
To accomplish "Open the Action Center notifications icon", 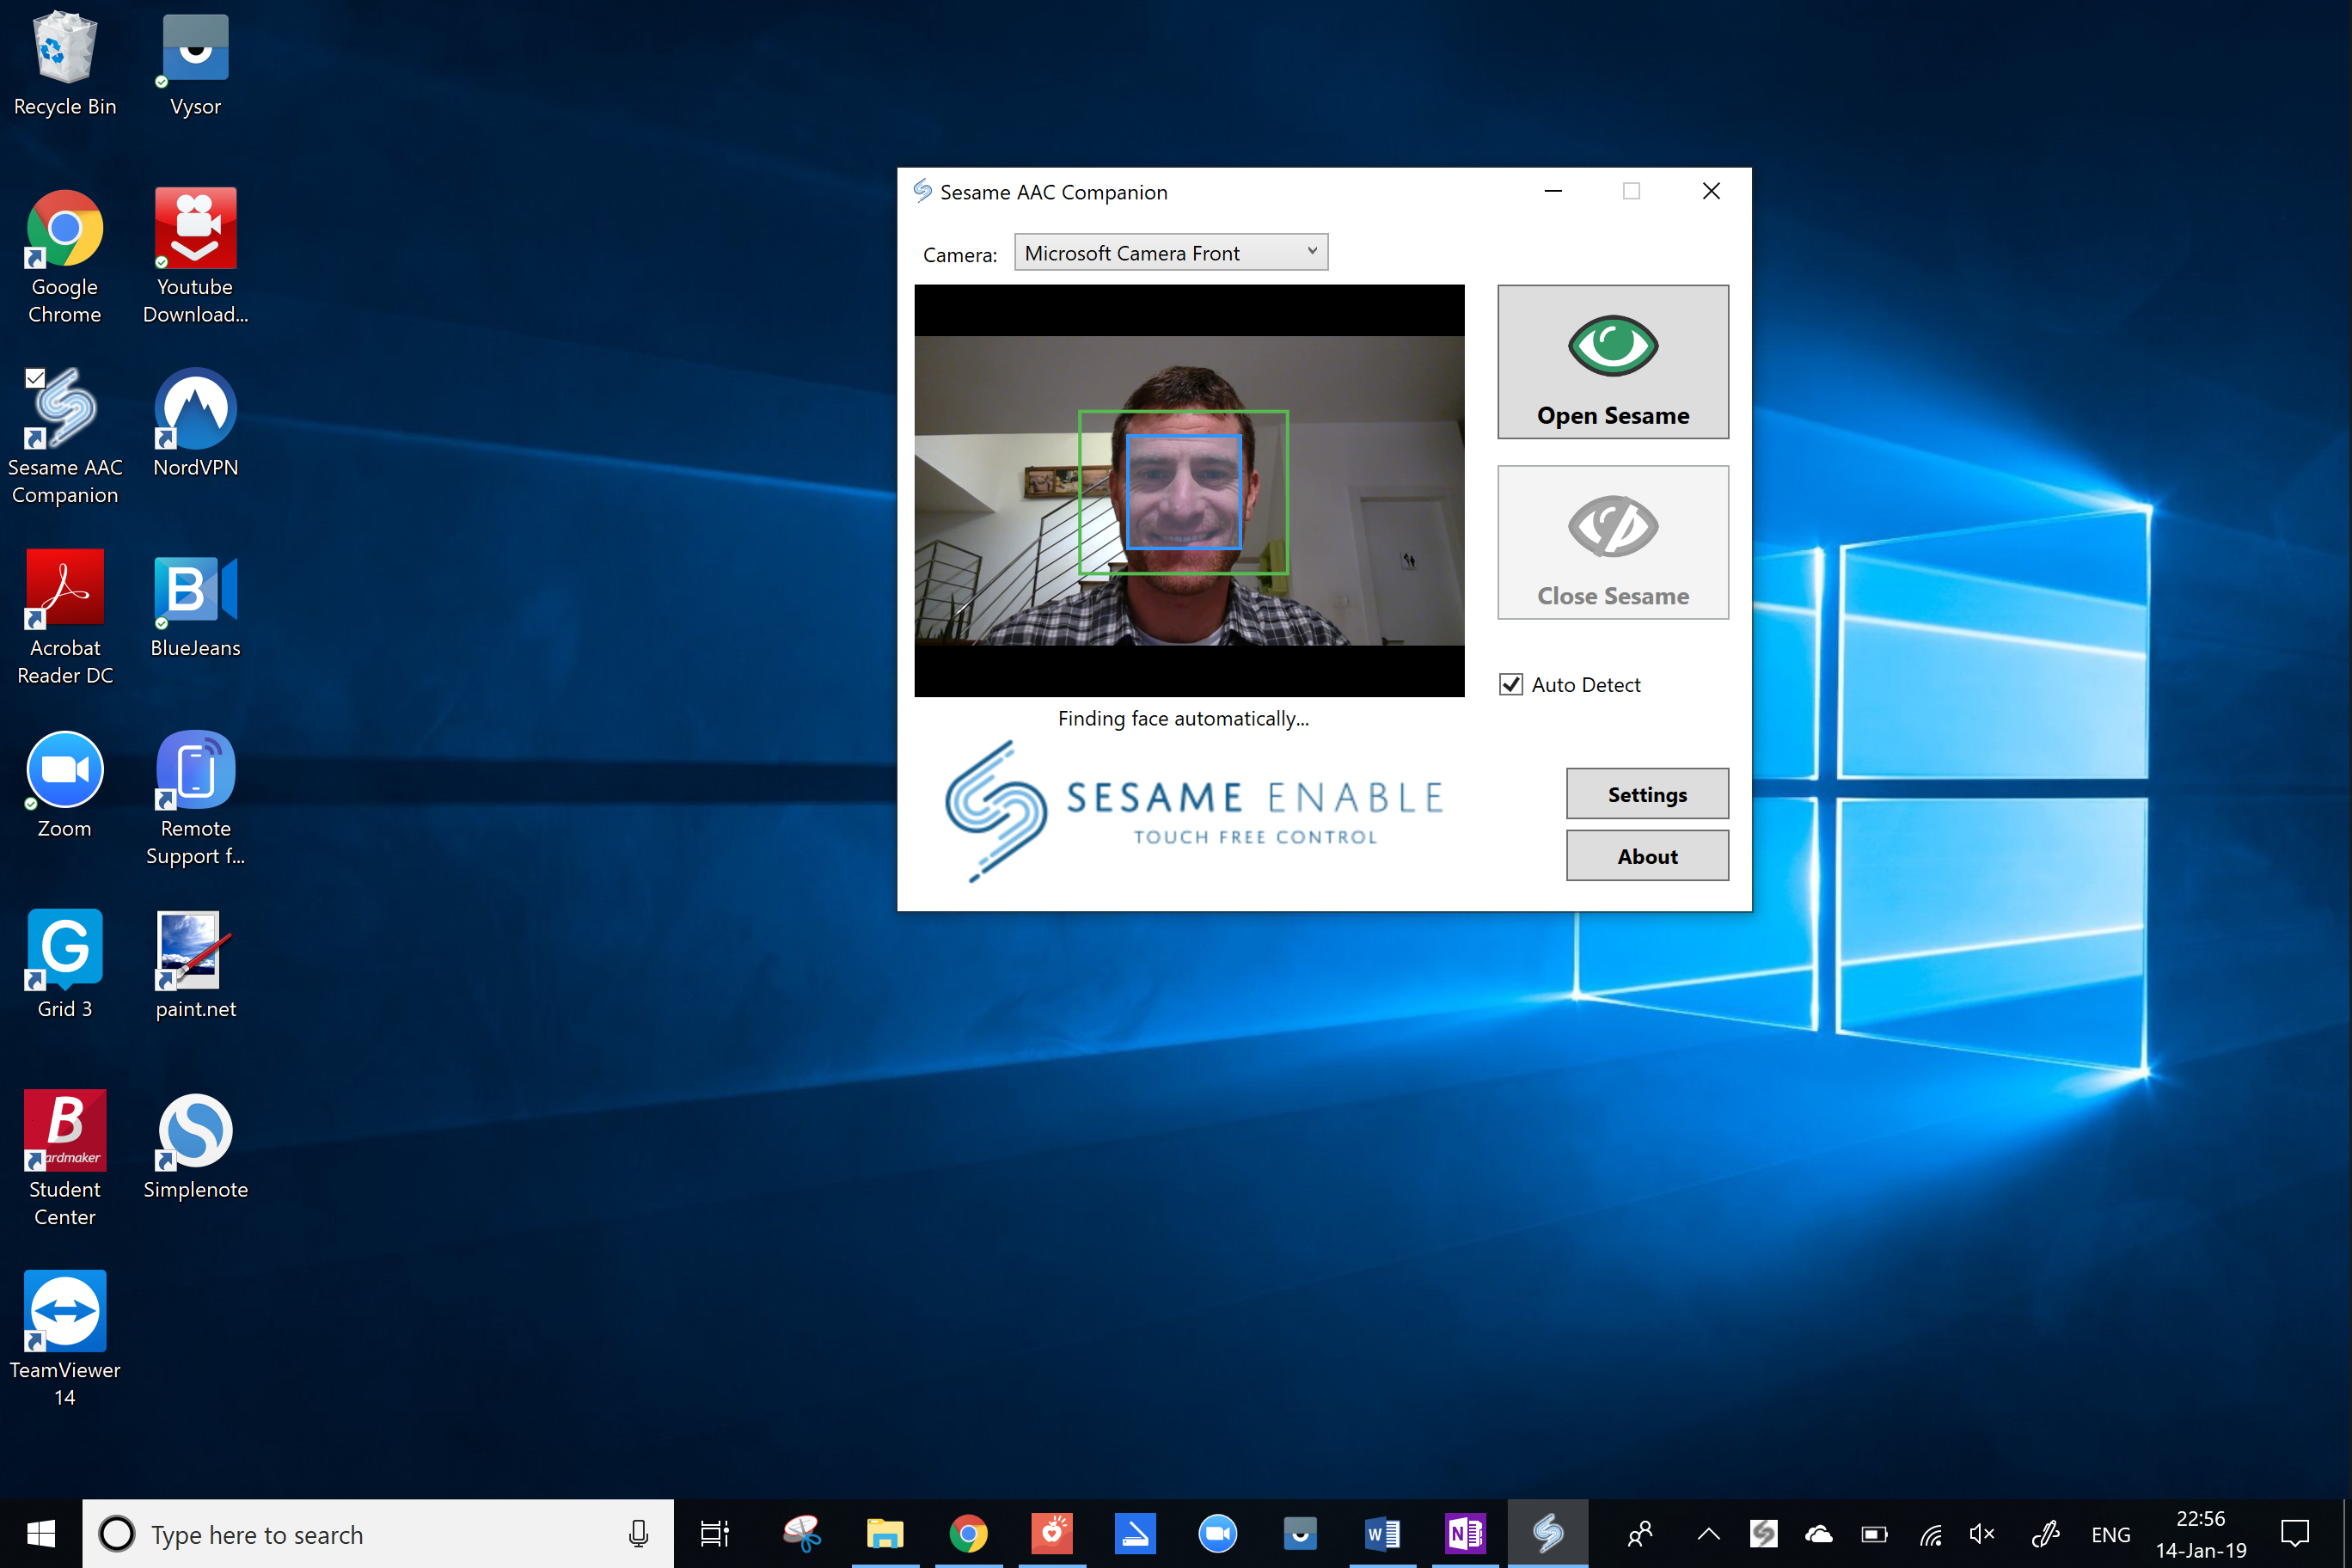I will (x=2294, y=1533).
